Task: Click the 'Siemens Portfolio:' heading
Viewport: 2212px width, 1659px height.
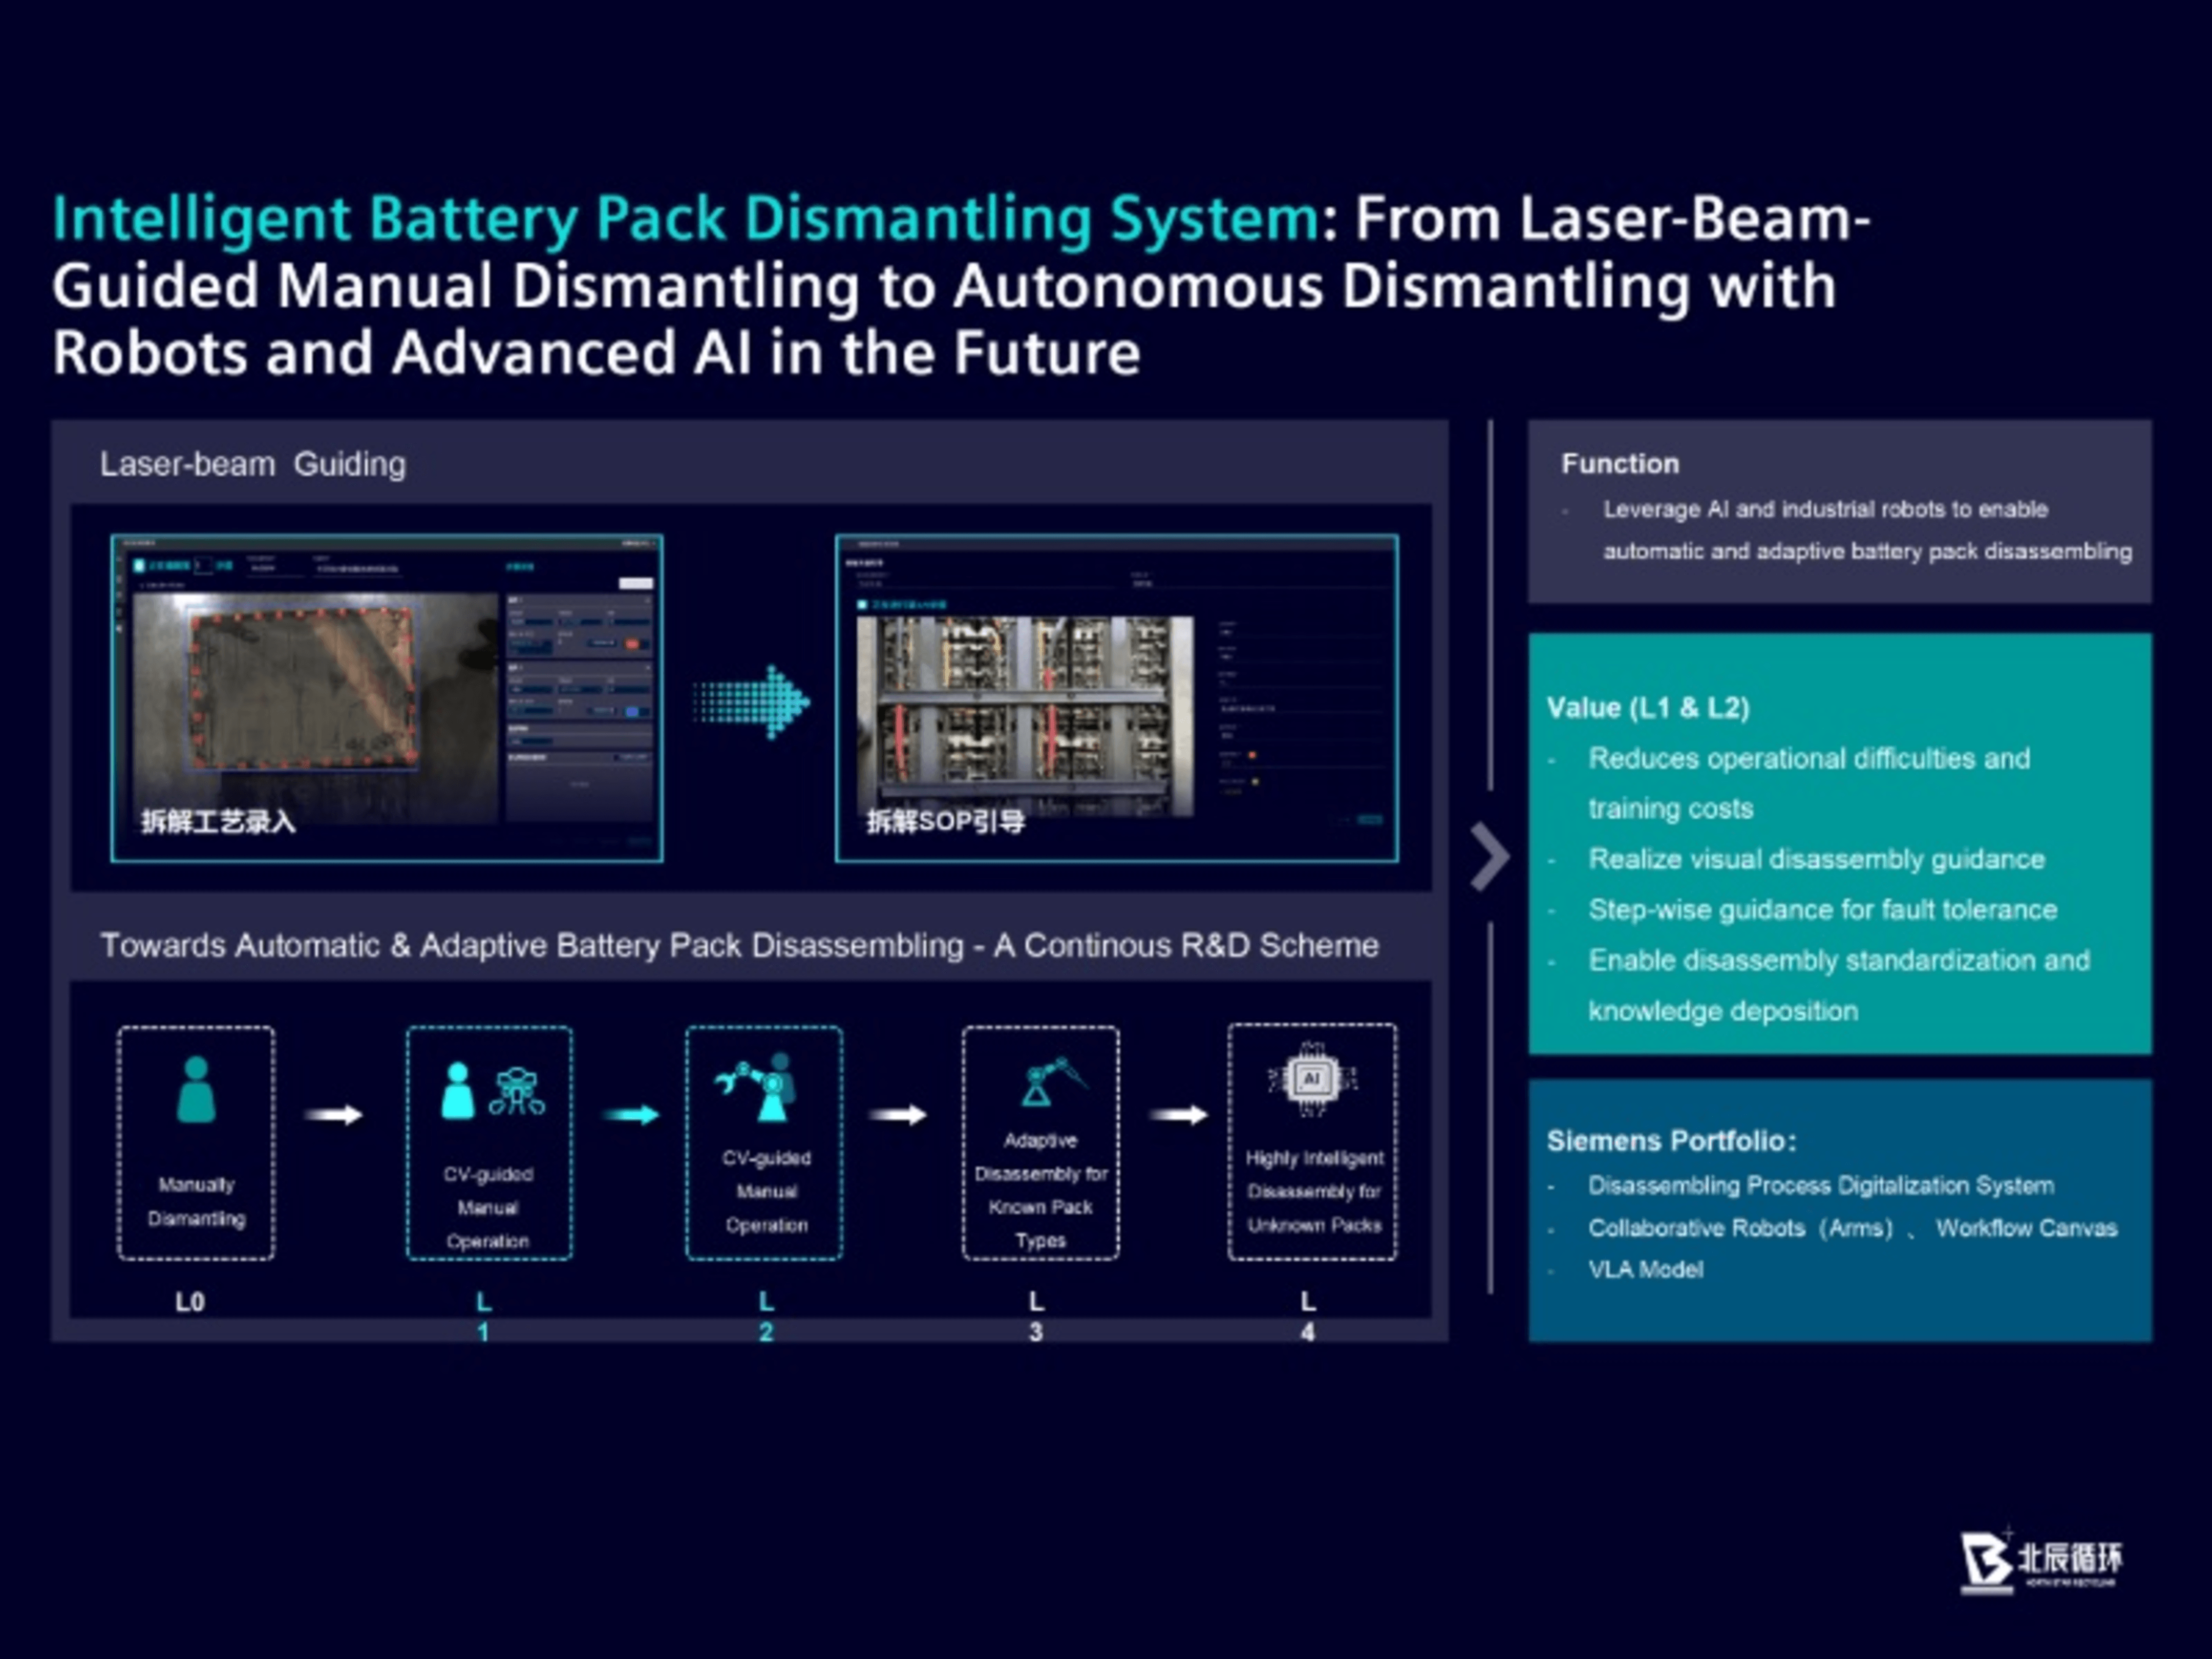Action: point(1671,1141)
